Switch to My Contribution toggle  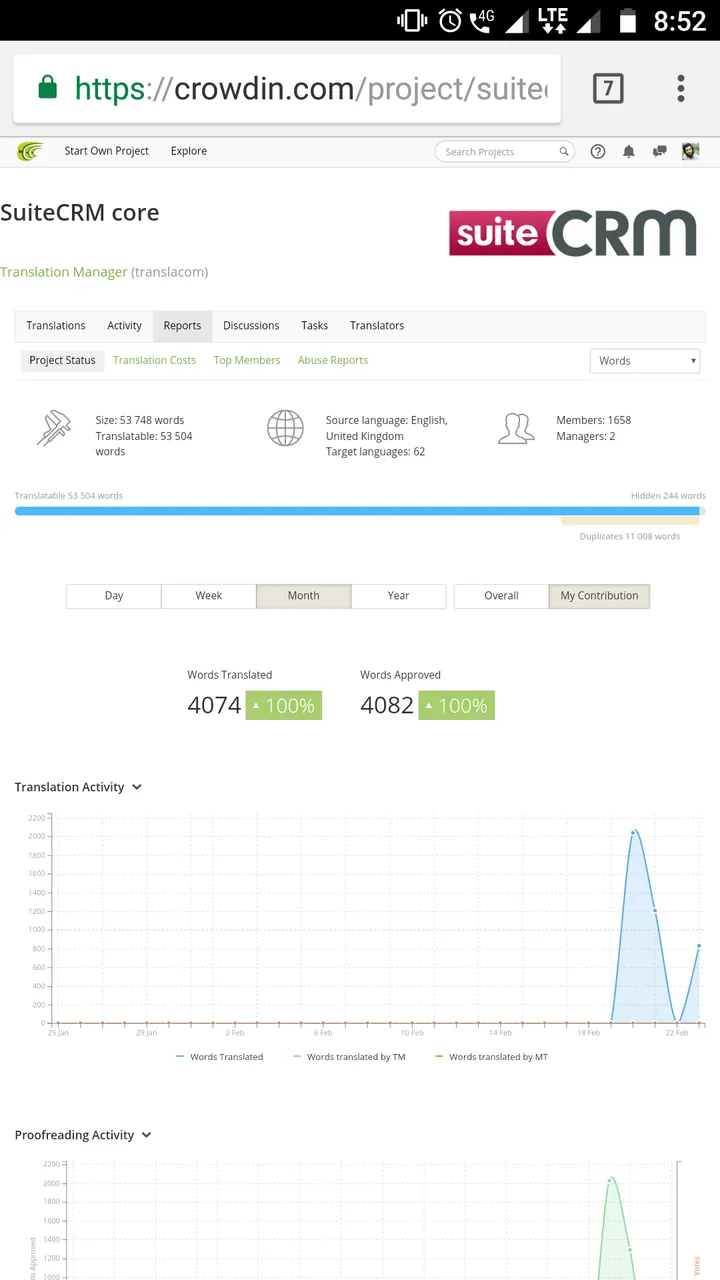(600, 596)
